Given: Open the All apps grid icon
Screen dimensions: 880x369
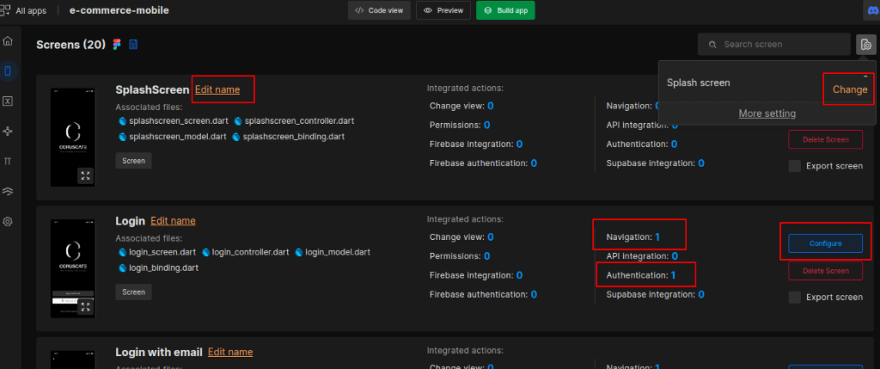Looking at the screenshot, I should click(x=5, y=10).
